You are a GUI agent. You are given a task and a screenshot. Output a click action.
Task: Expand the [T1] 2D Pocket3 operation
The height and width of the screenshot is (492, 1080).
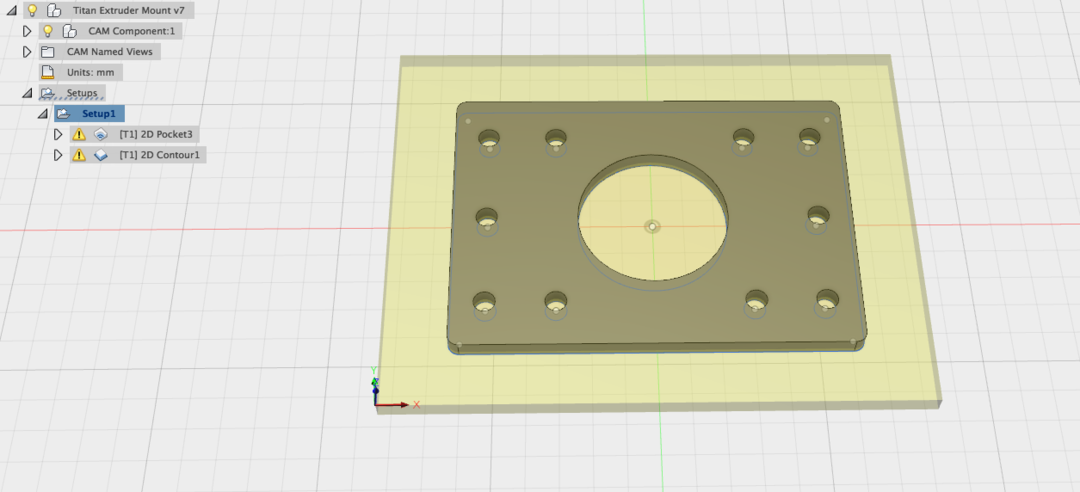pos(58,134)
